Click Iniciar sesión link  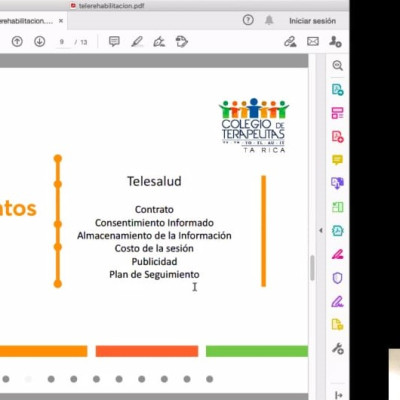click(312, 21)
